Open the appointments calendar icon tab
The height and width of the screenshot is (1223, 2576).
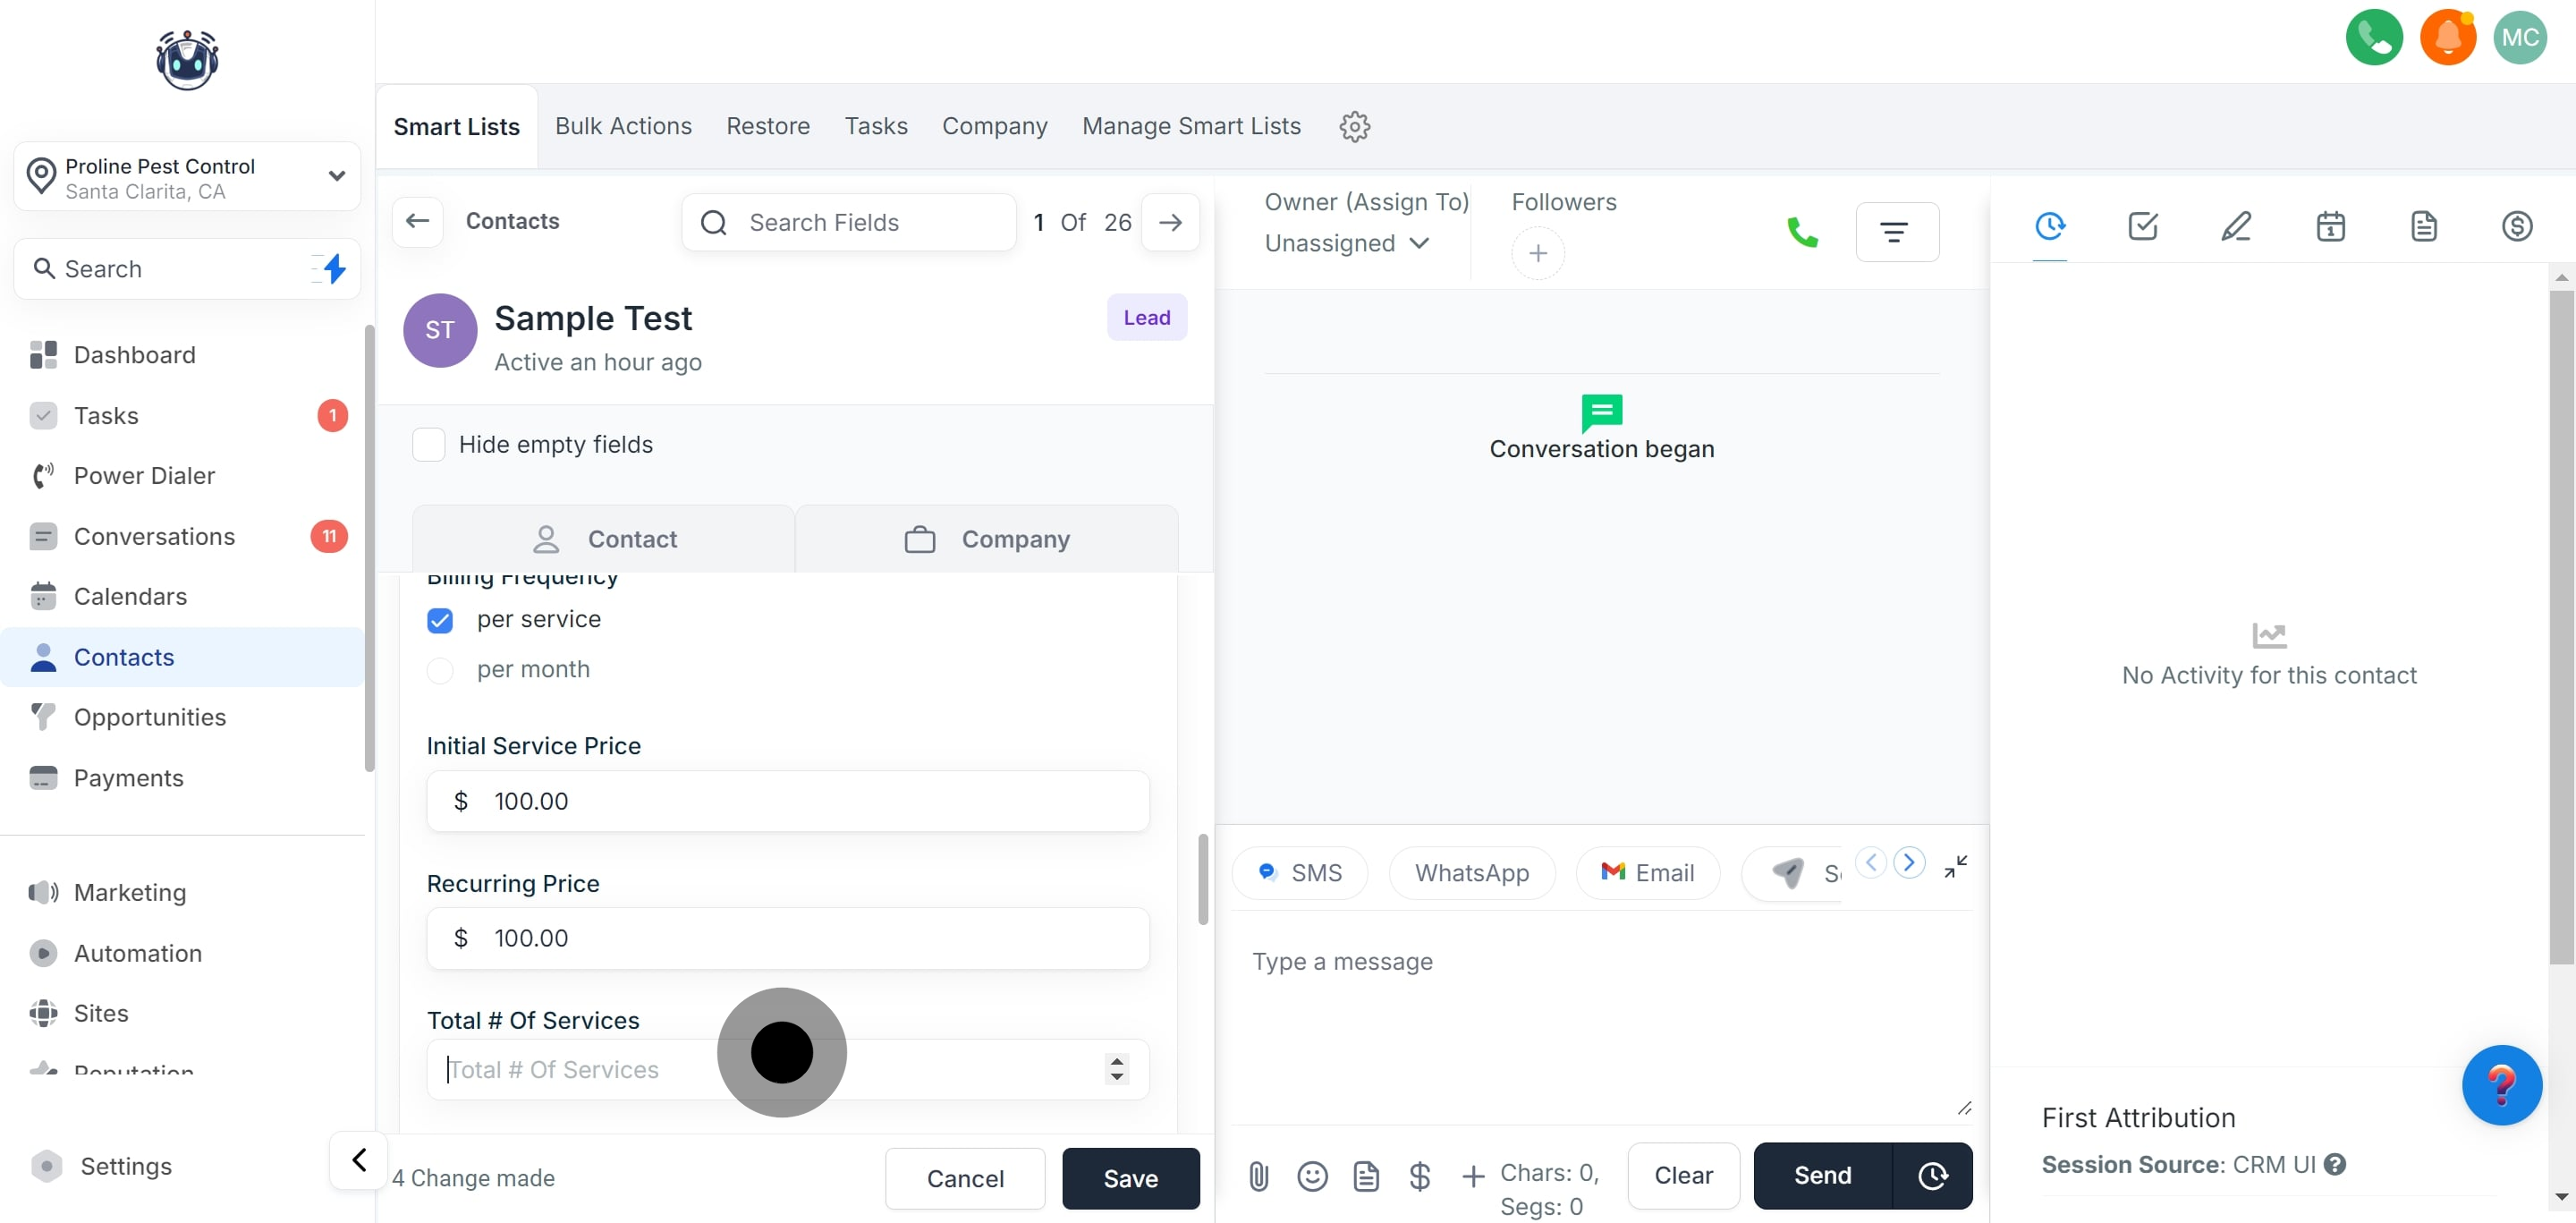click(2330, 226)
